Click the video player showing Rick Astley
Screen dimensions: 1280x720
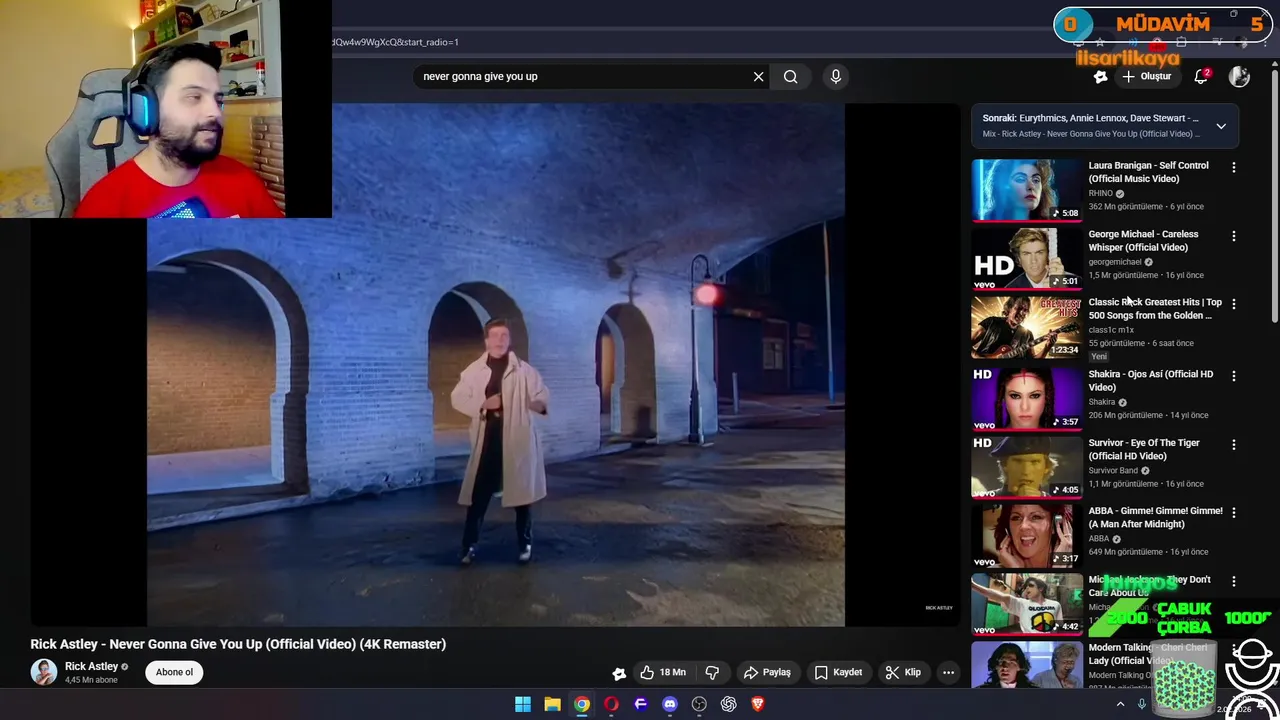coord(496,365)
